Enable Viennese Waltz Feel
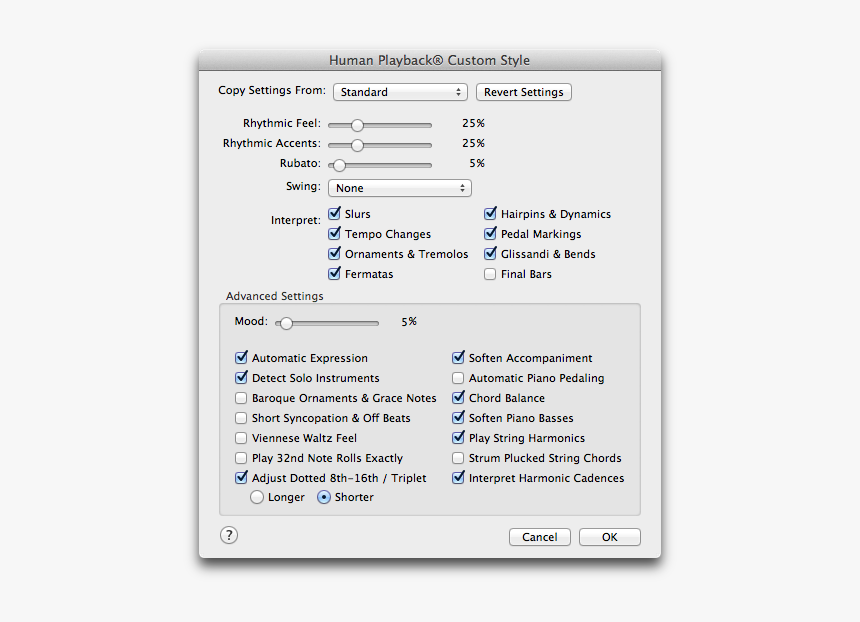The image size is (860, 622). coord(241,438)
